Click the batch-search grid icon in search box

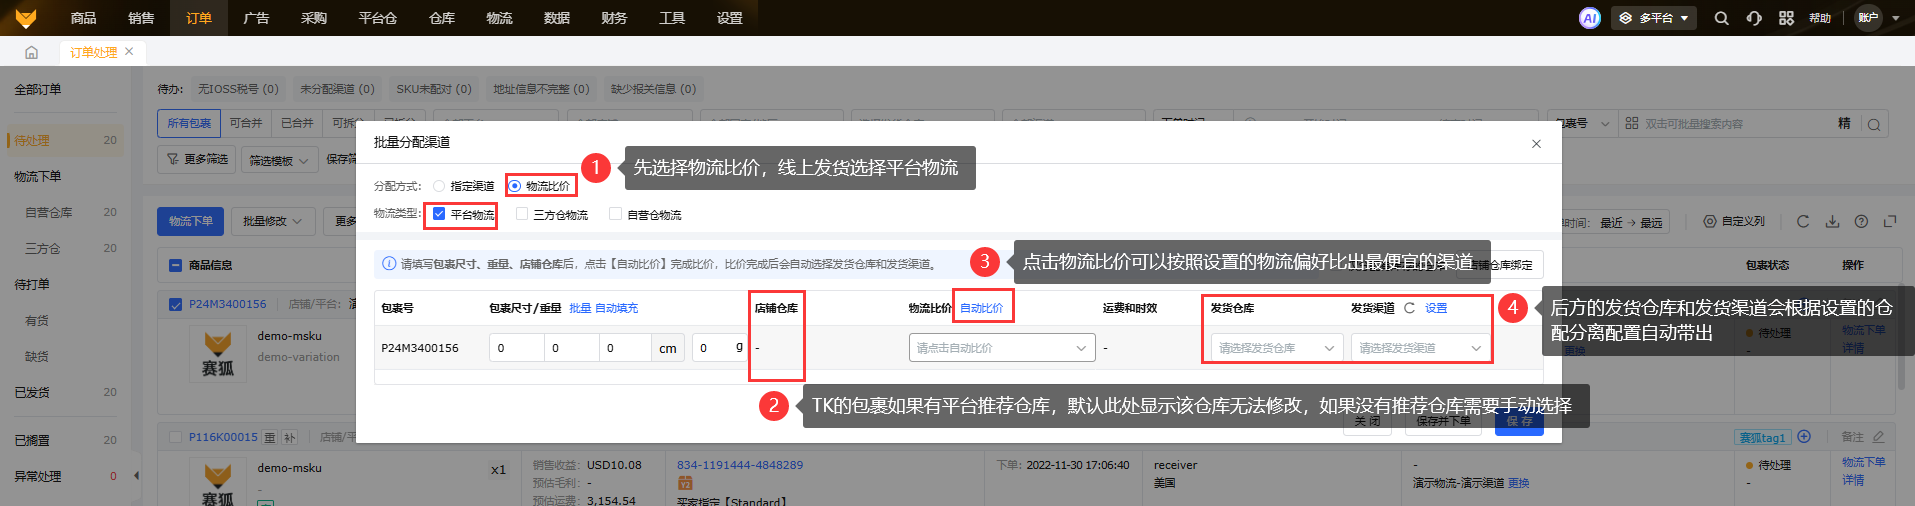point(1632,123)
